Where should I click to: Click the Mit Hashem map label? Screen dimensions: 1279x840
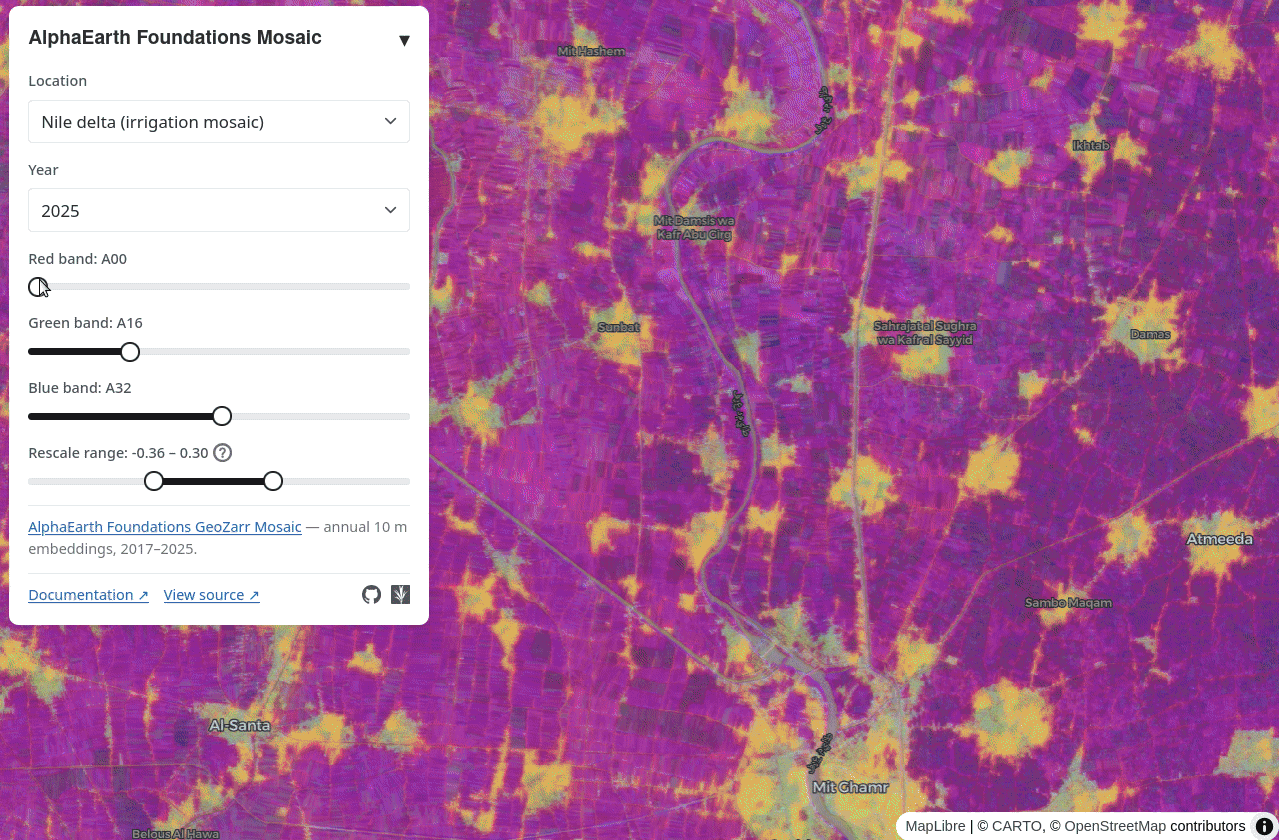[x=592, y=51]
